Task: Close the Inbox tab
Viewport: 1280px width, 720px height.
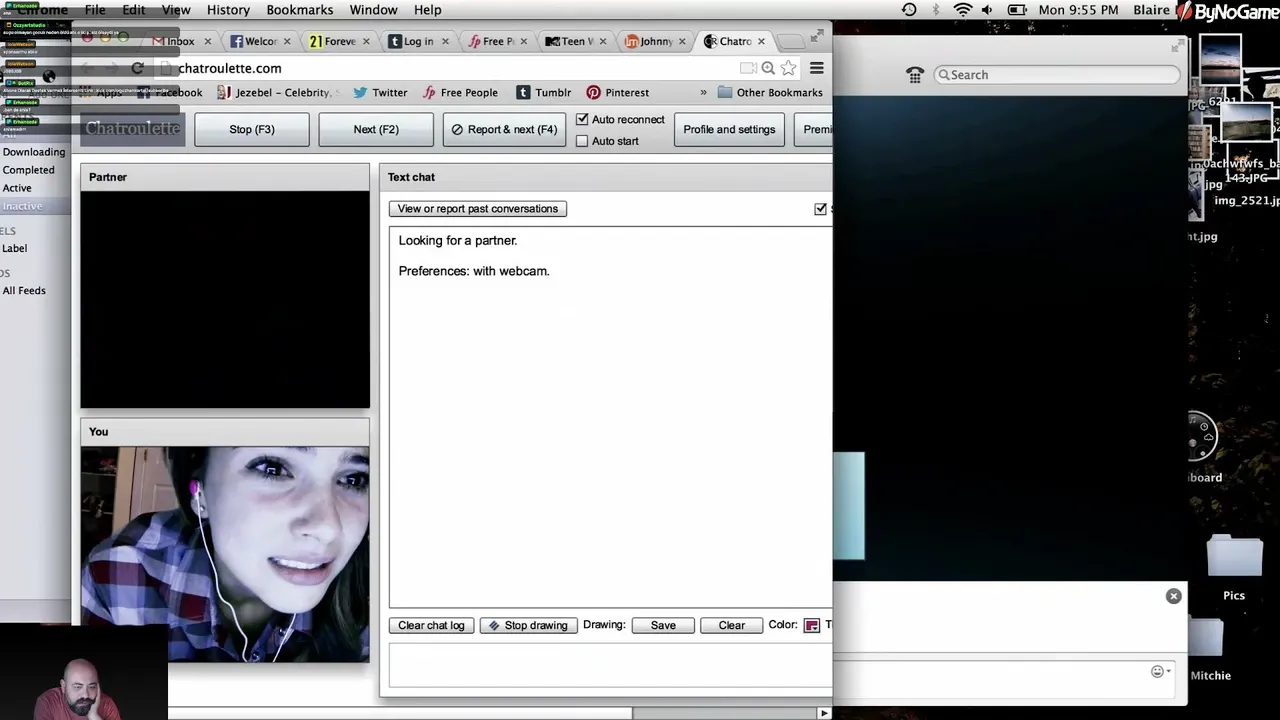Action: 207,41
